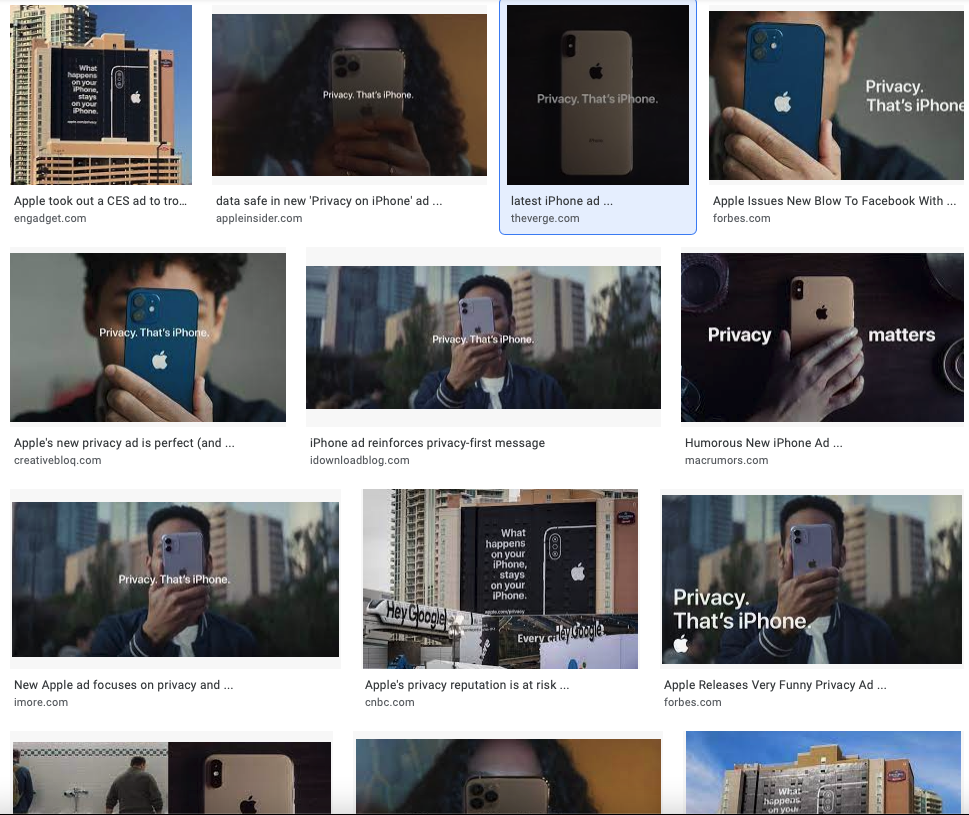
Task: Open the appleinsider.com Privacy on iPhone thumbnail
Action: pos(349,95)
